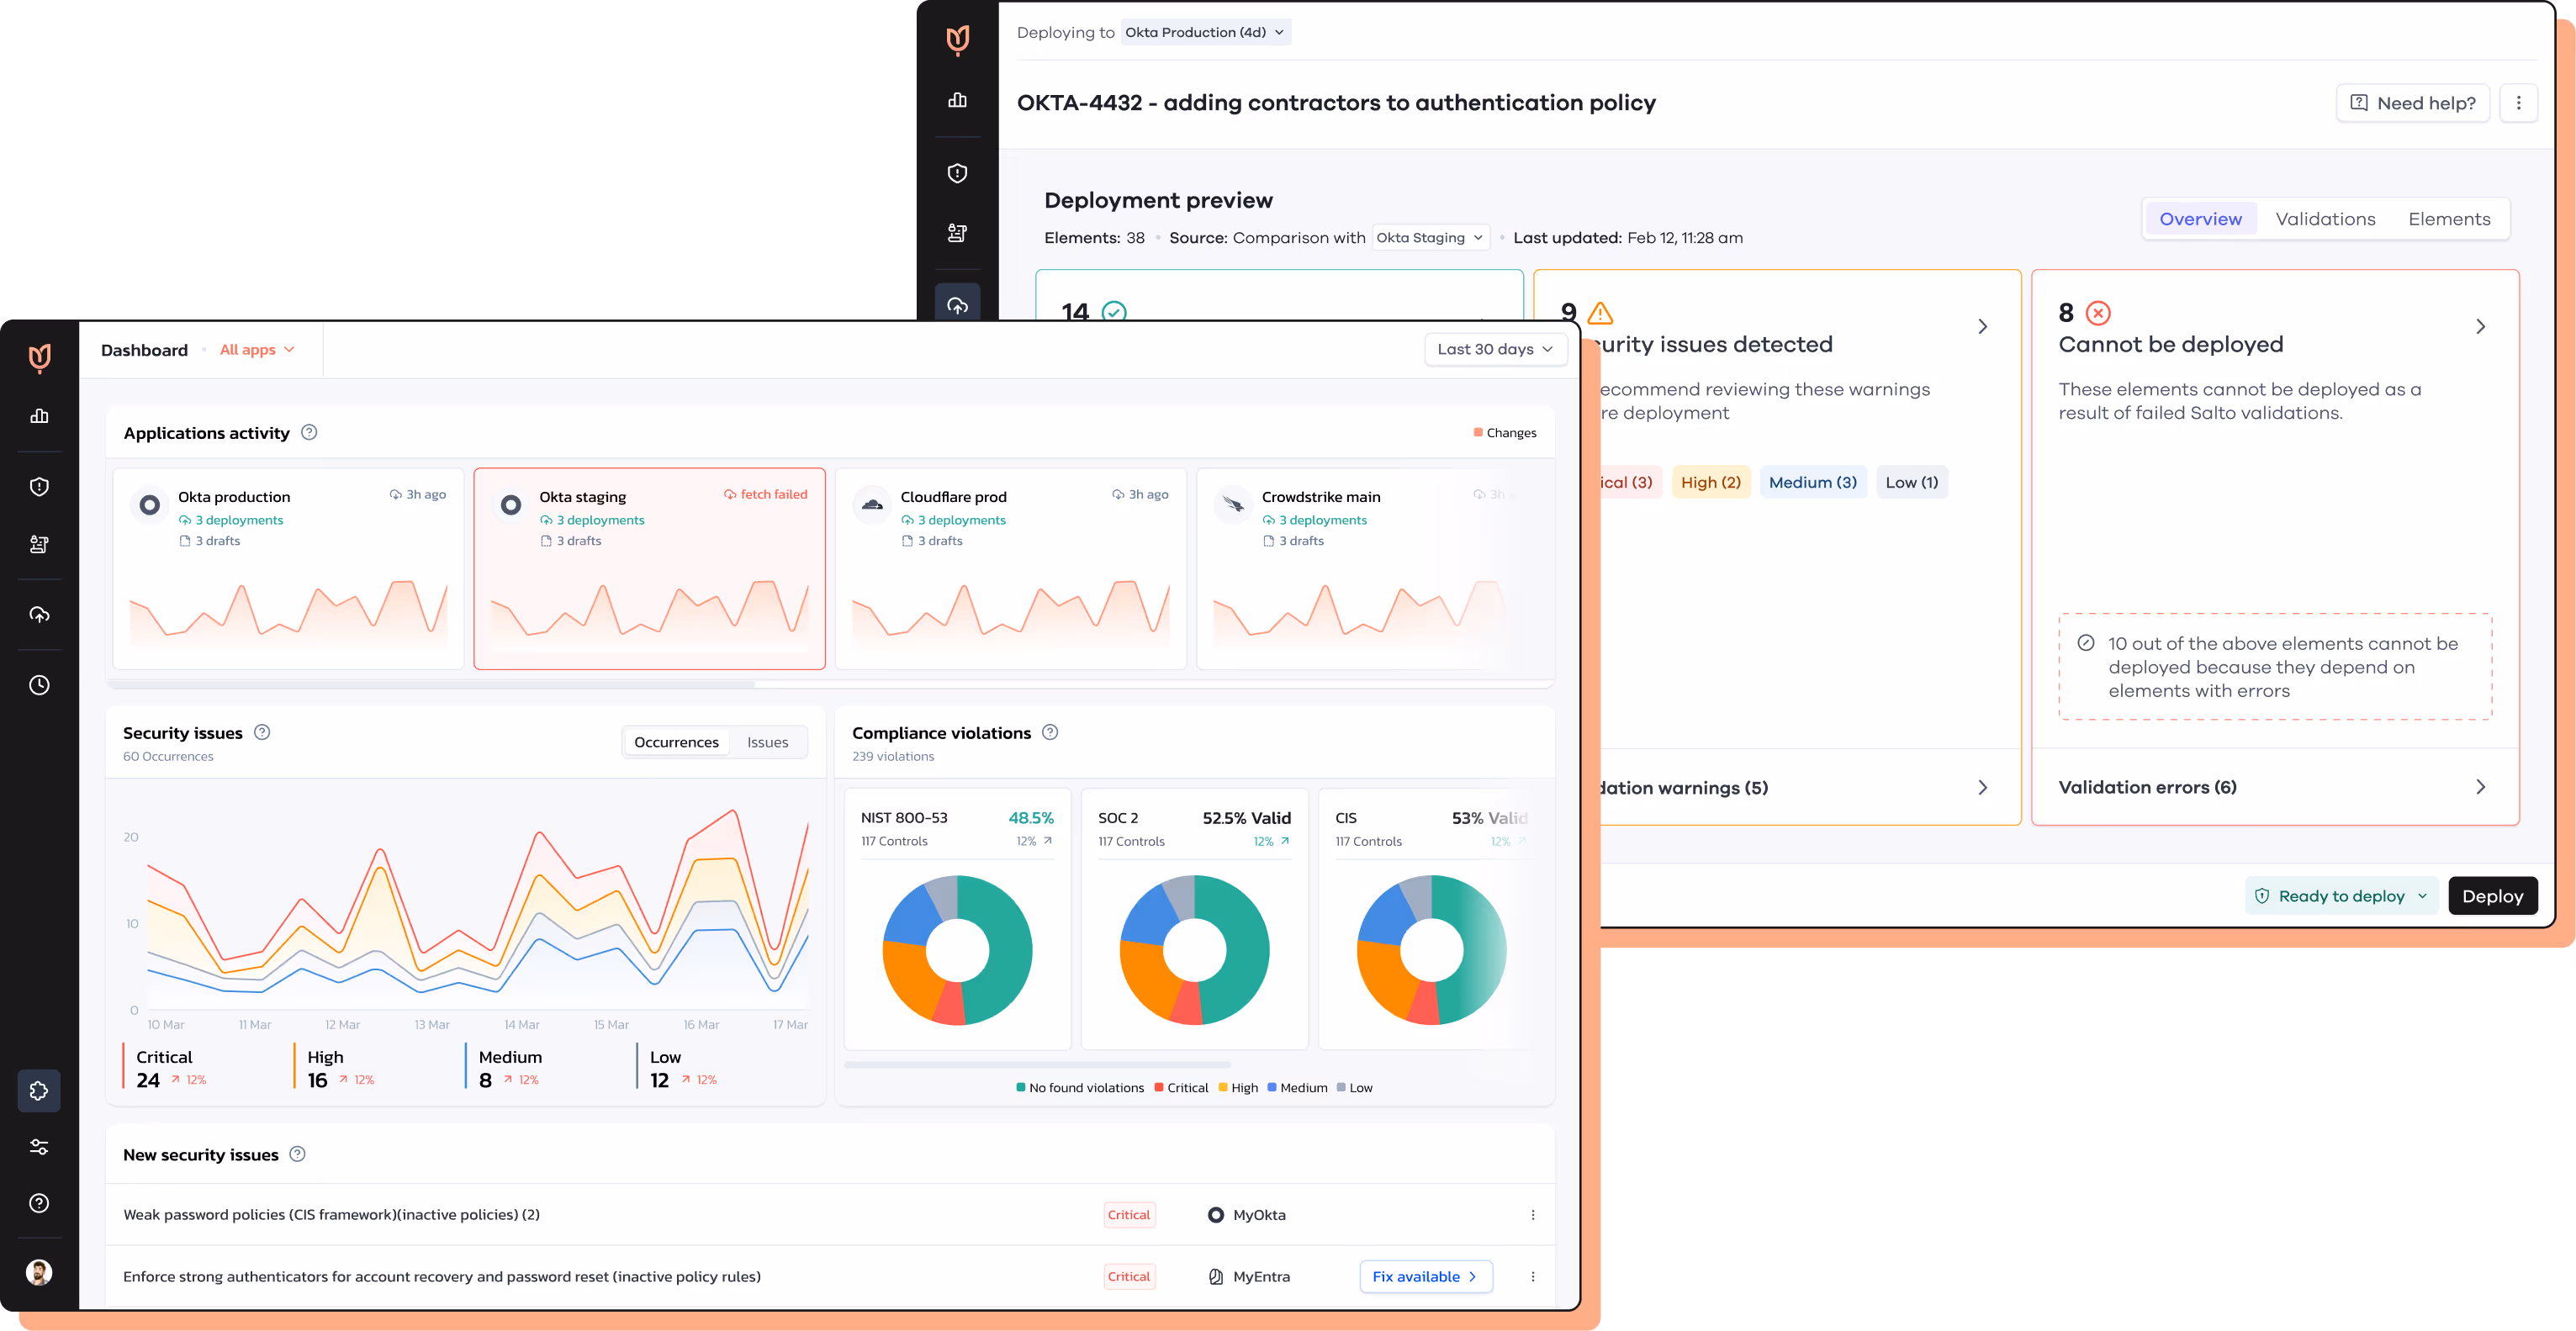
Task: Switch to the Validations tab
Action: pyautogui.click(x=2325, y=219)
